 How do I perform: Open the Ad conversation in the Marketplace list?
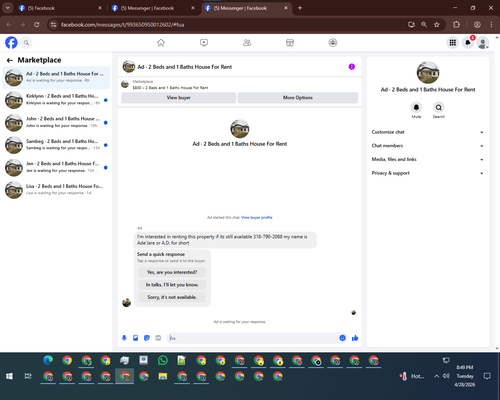[x=56, y=77]
